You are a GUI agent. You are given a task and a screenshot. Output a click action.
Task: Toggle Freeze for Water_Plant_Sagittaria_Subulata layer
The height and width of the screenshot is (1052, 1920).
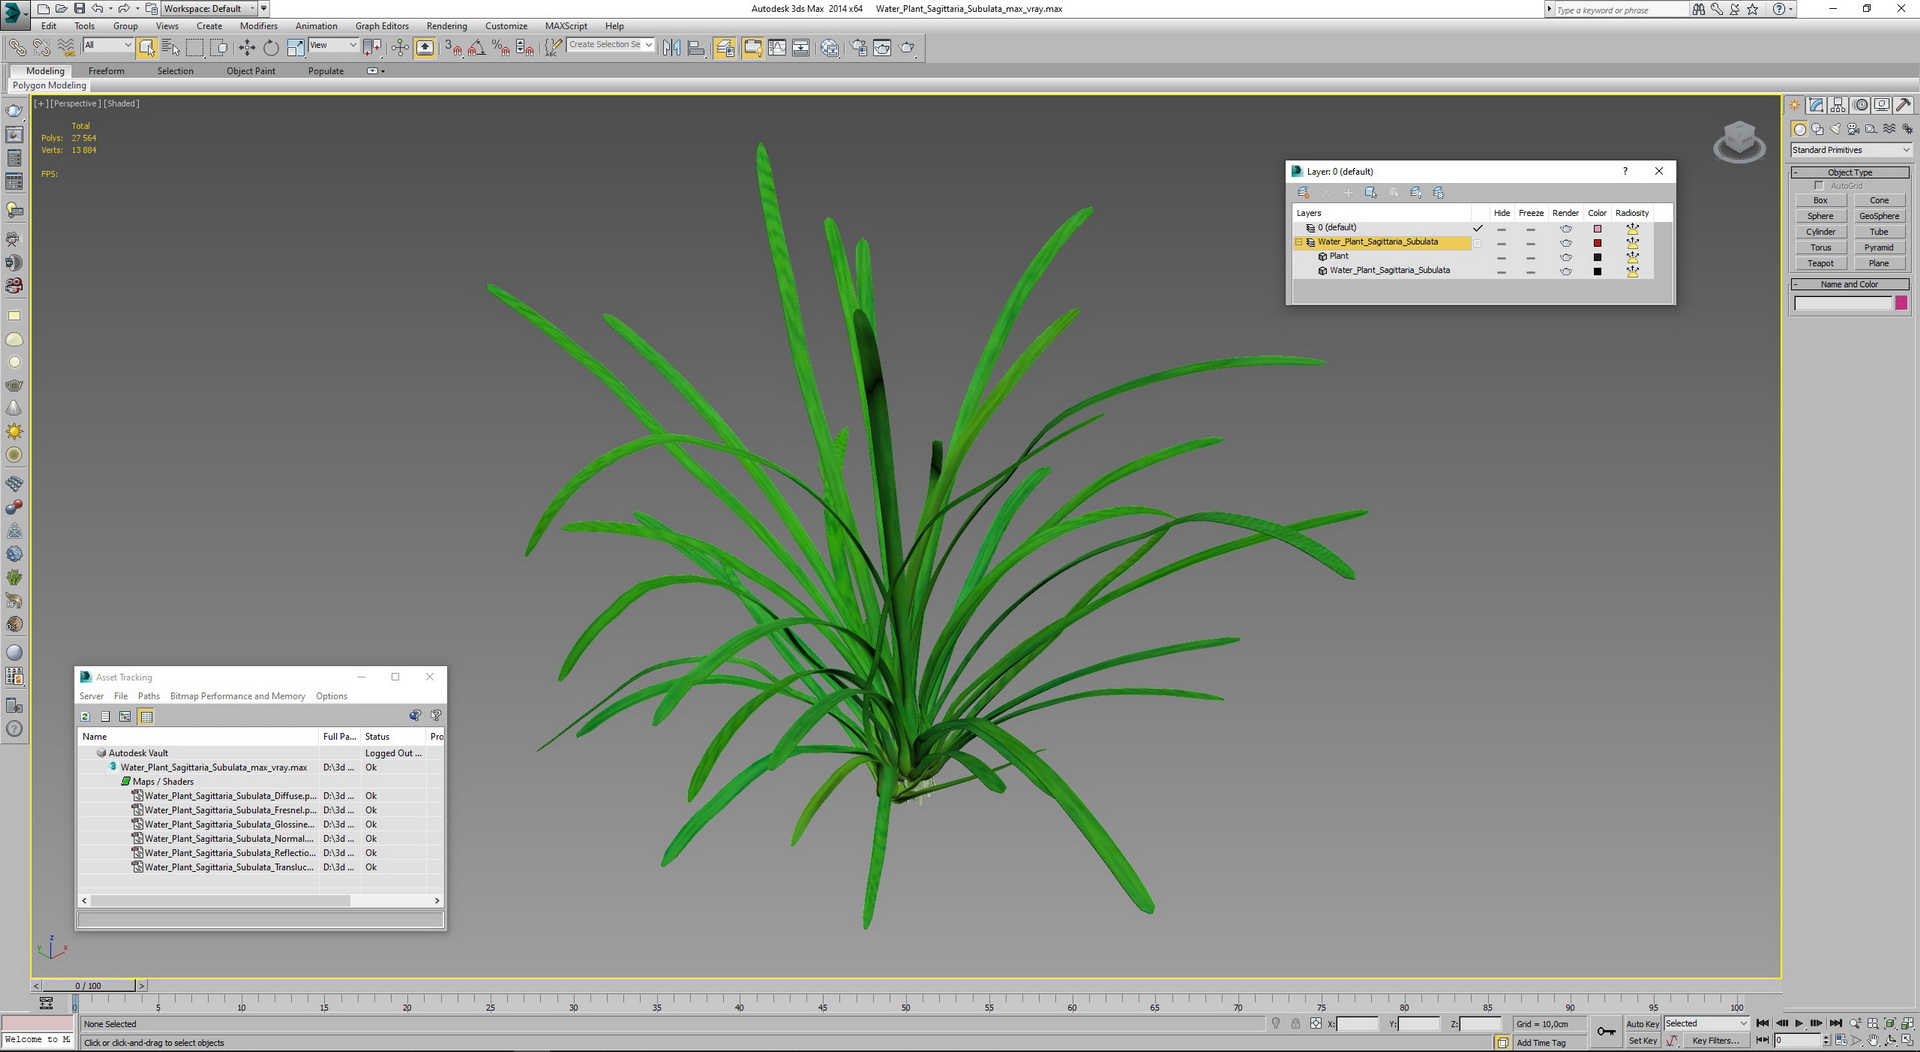[x=1530, y=243]
